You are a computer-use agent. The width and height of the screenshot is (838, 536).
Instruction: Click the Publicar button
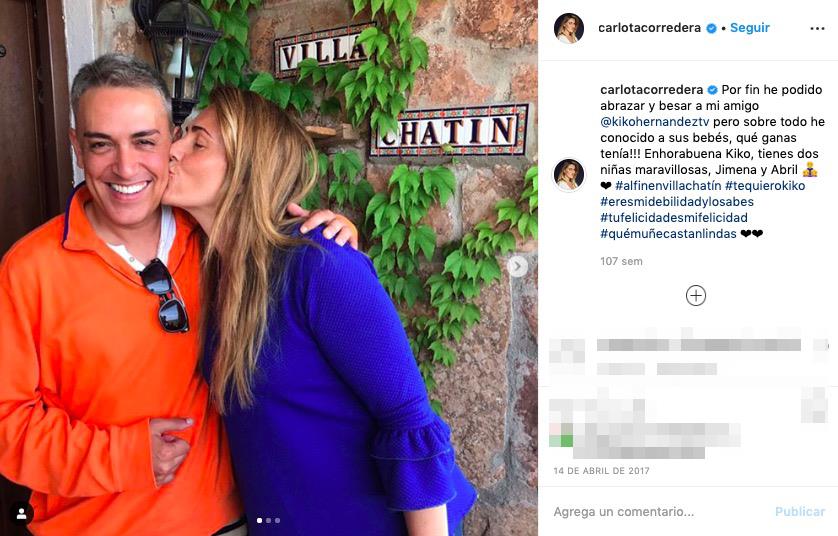pyautogui.click(x=800, y=512)
